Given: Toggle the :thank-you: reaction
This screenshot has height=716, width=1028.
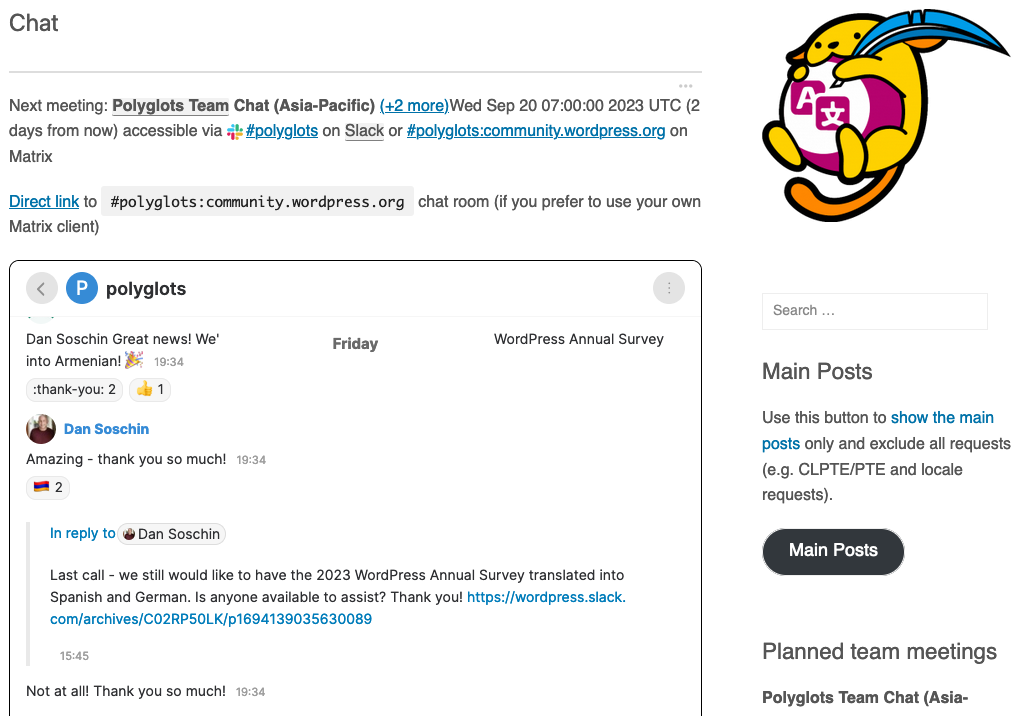Looking at the screenshot, I should pyautogui.click(x=74, y=389).
